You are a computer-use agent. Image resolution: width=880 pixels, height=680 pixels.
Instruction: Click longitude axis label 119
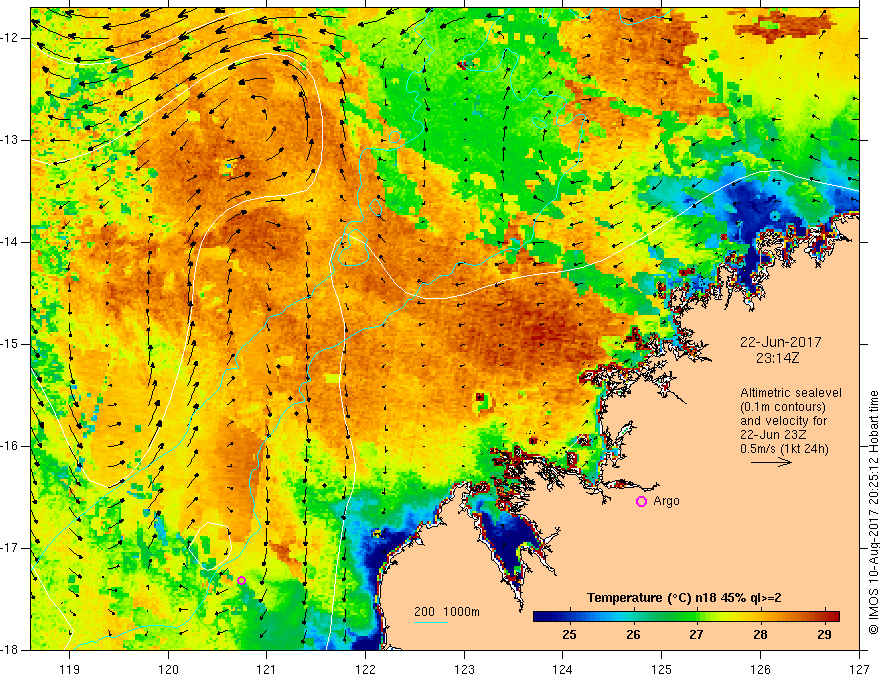tap(70, 669)
